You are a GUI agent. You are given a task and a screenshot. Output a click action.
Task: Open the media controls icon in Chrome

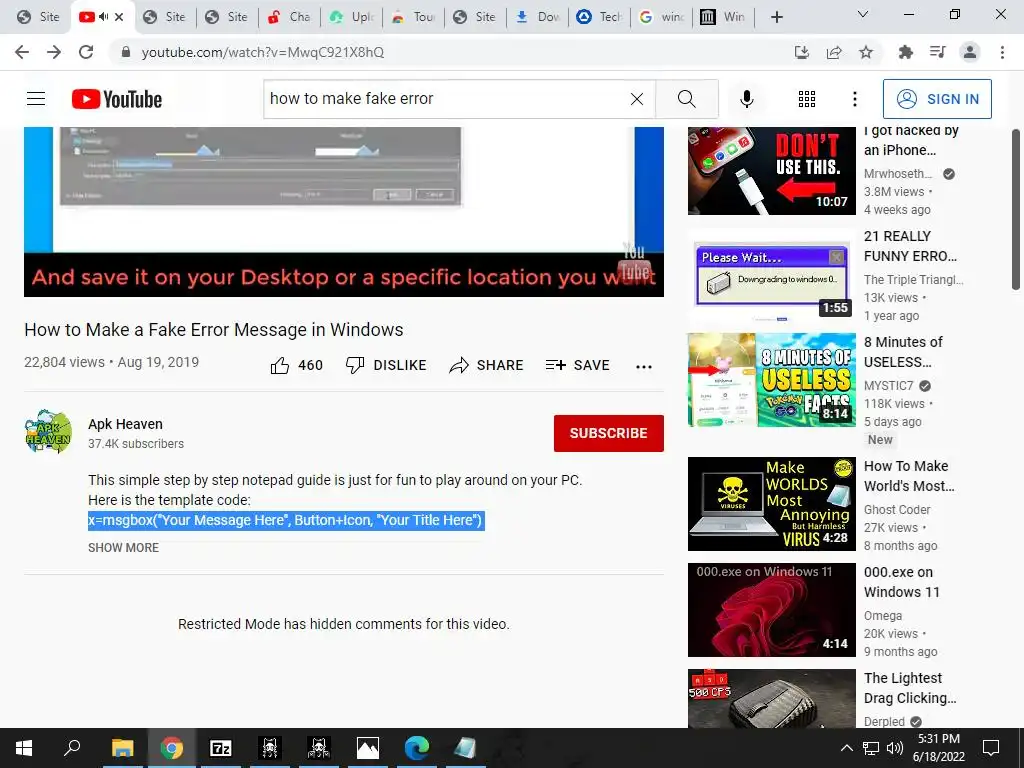click(x=937, y=52)
